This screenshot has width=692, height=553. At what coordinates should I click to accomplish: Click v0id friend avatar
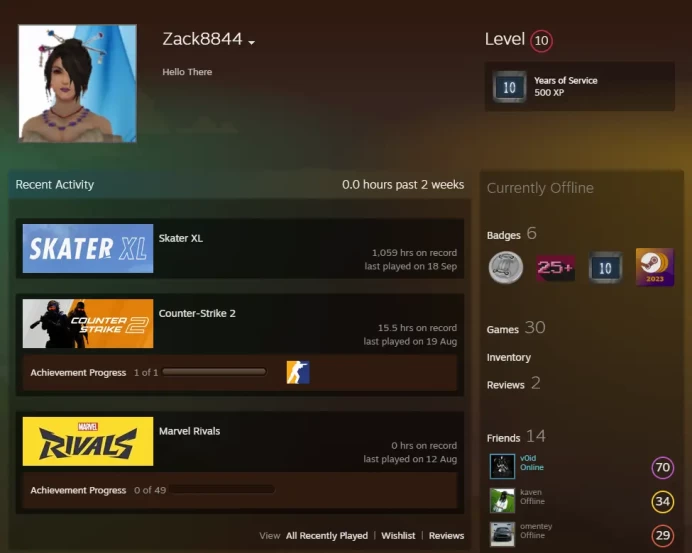(x=502, y=466)
